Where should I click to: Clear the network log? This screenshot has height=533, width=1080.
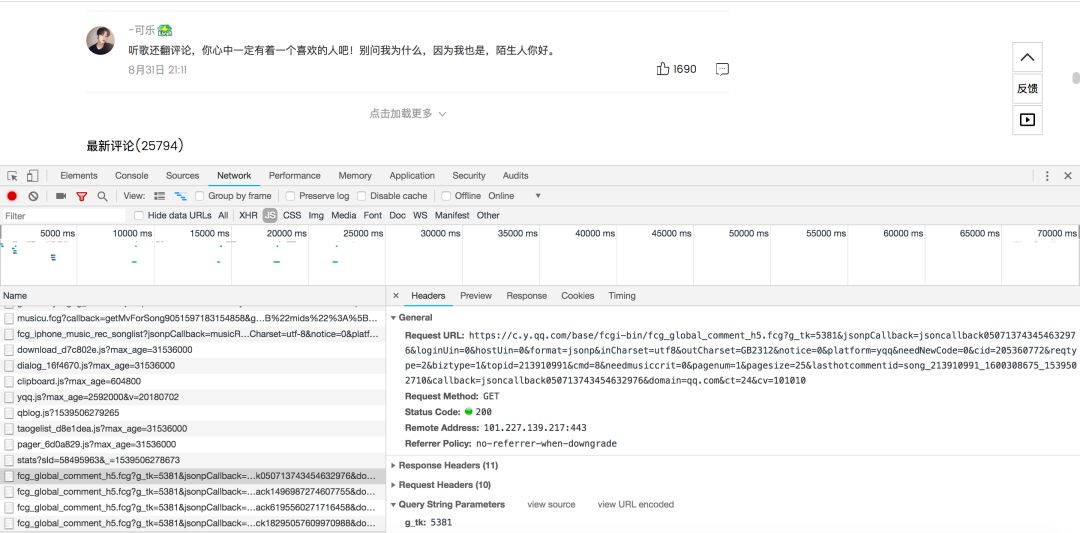33,196
